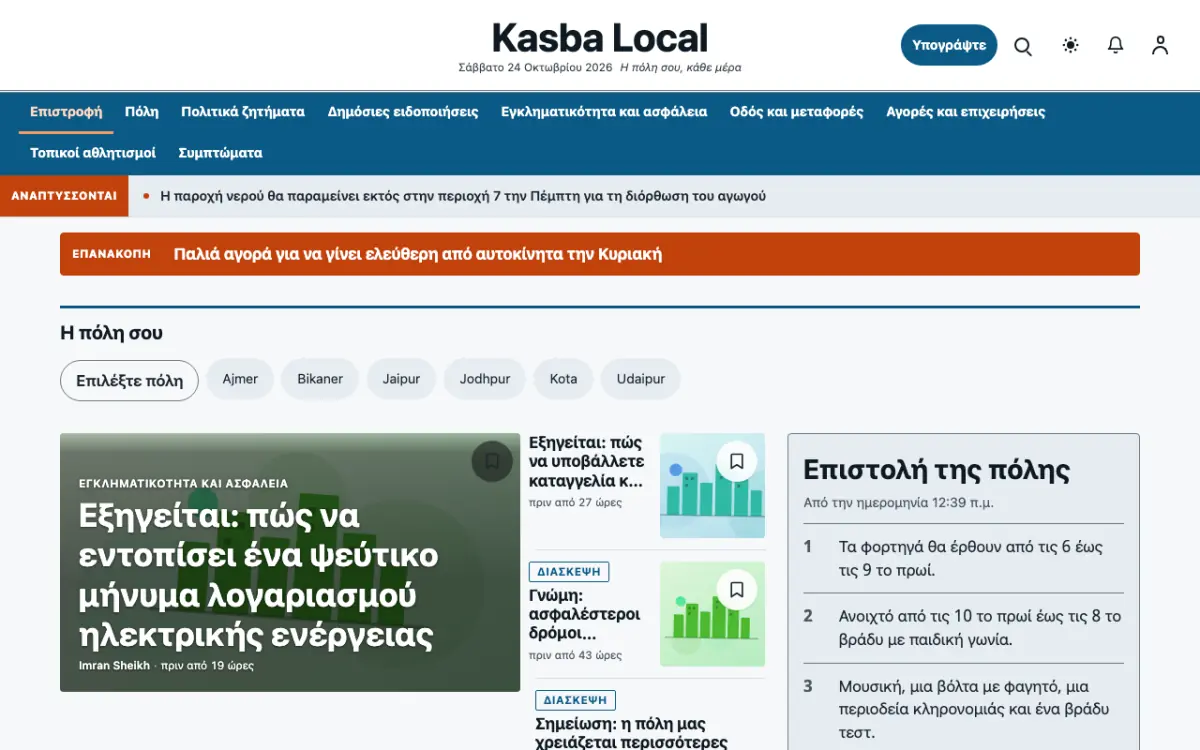Bookmark the 'Γνώμη: ασφαλέστεροι δρόμοι' article
This screenshot has width=1200, height=750.
(737, 590)
